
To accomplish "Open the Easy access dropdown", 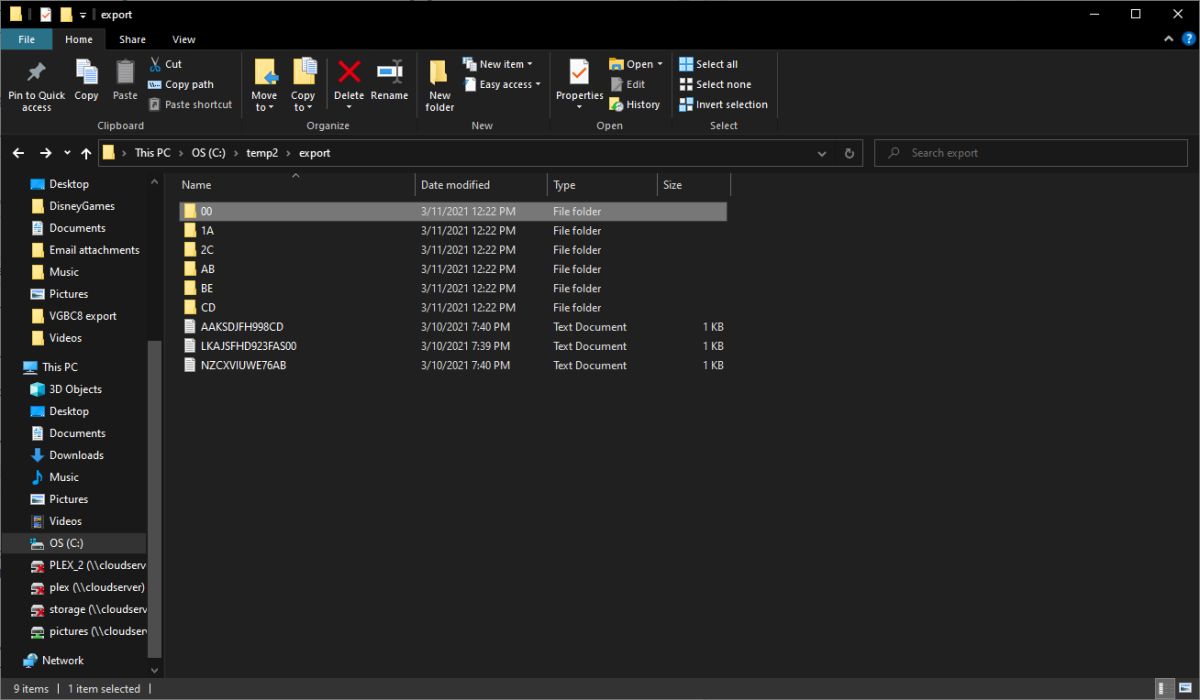I will (502, 84).
